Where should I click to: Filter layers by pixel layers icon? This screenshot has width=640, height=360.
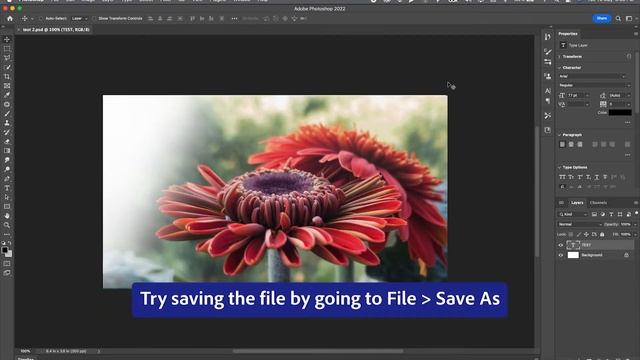tap(594, 214)
